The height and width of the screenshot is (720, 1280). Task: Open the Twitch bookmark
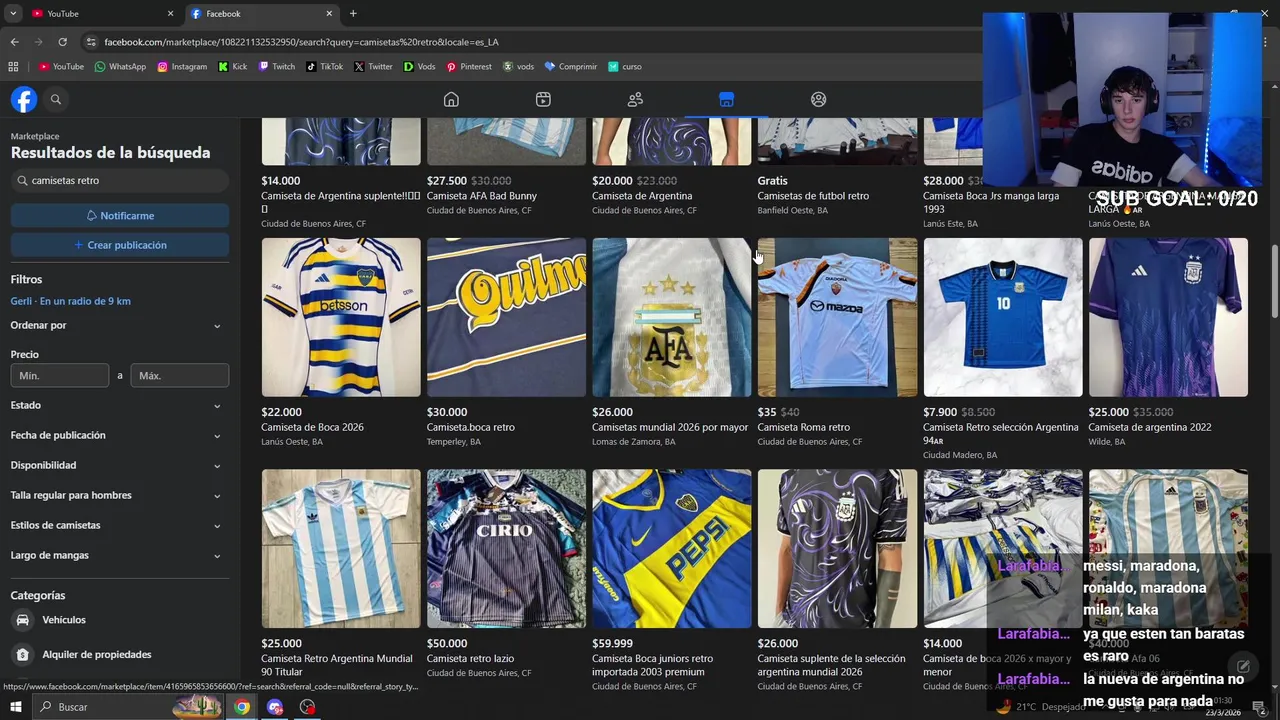277,66
